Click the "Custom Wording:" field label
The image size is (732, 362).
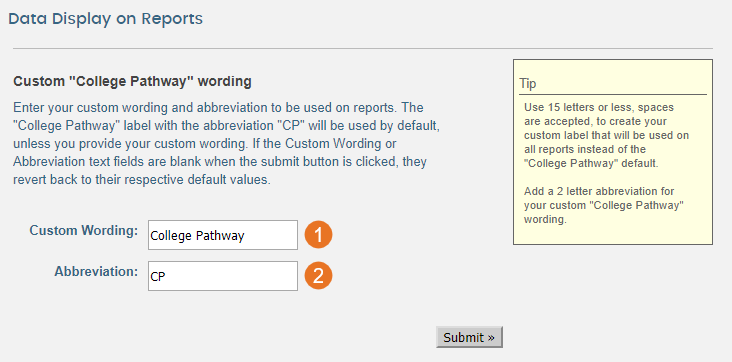tap(84, 230)
